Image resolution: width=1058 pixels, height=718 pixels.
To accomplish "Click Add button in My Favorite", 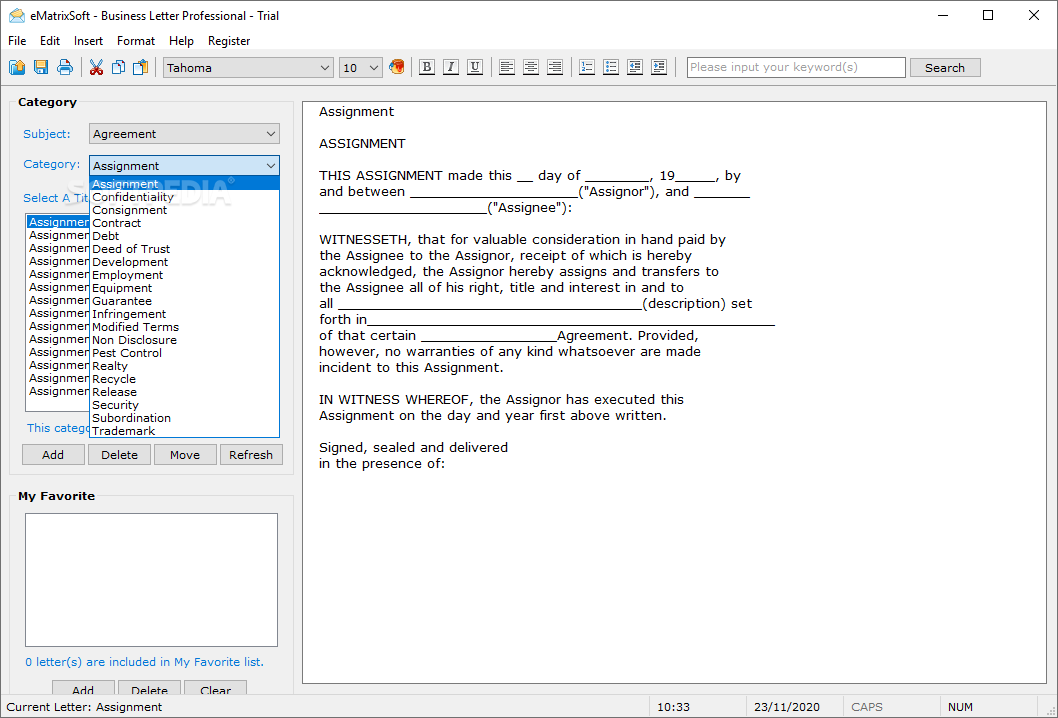I will point(83,688).
